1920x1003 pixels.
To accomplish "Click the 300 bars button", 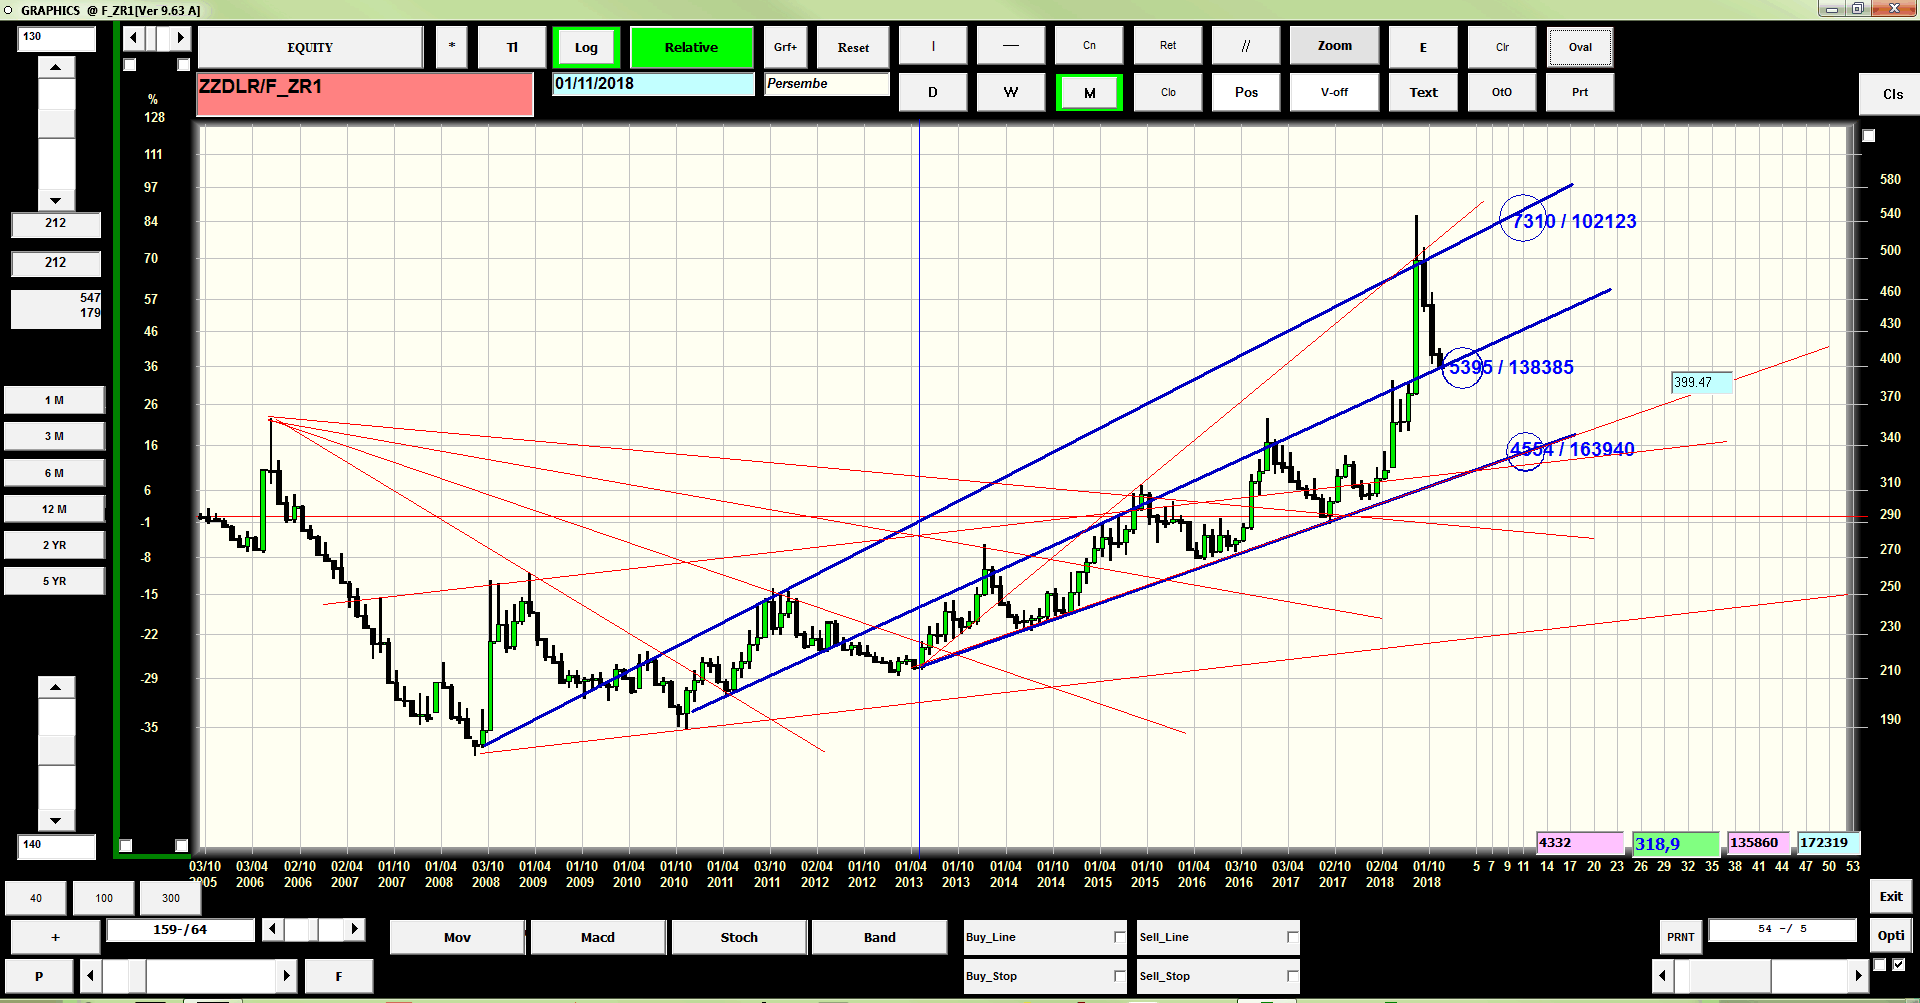I will point(171,898).
